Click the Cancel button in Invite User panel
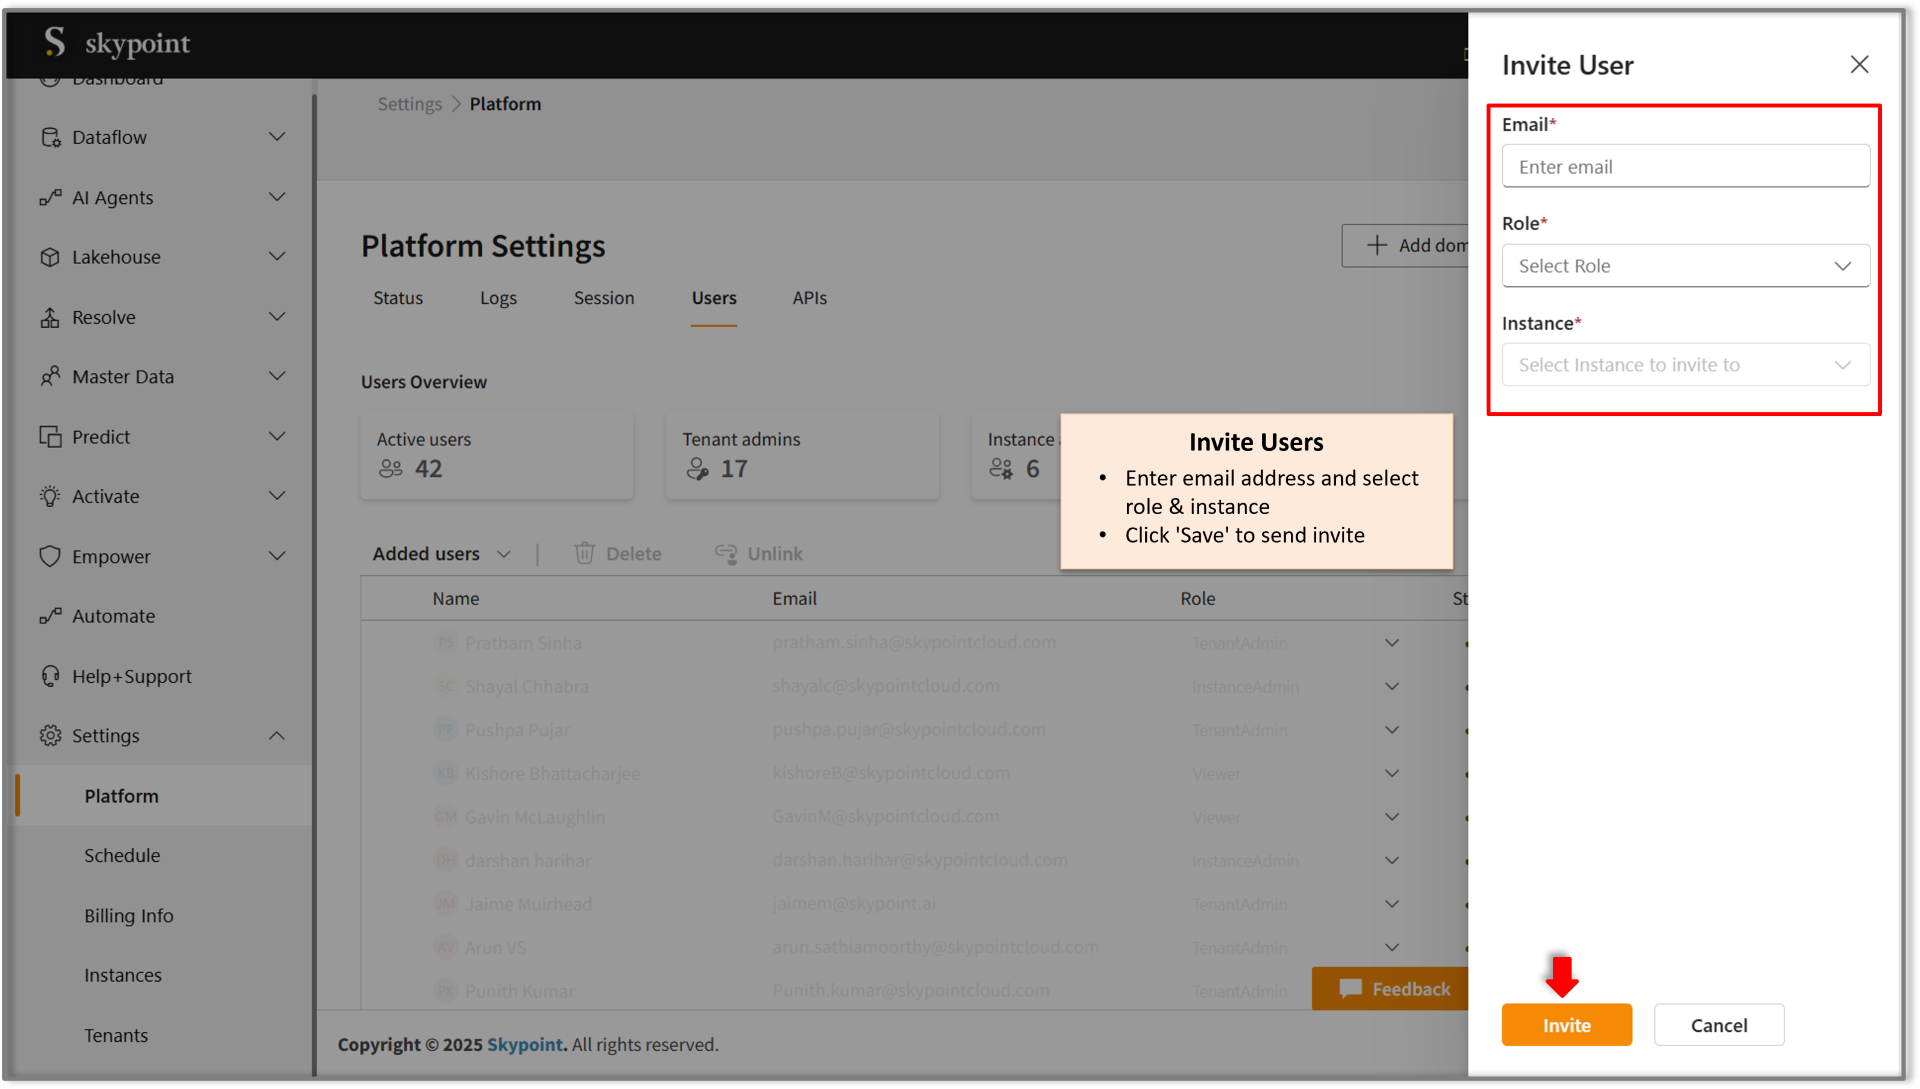 [x=1719, y=1024]
